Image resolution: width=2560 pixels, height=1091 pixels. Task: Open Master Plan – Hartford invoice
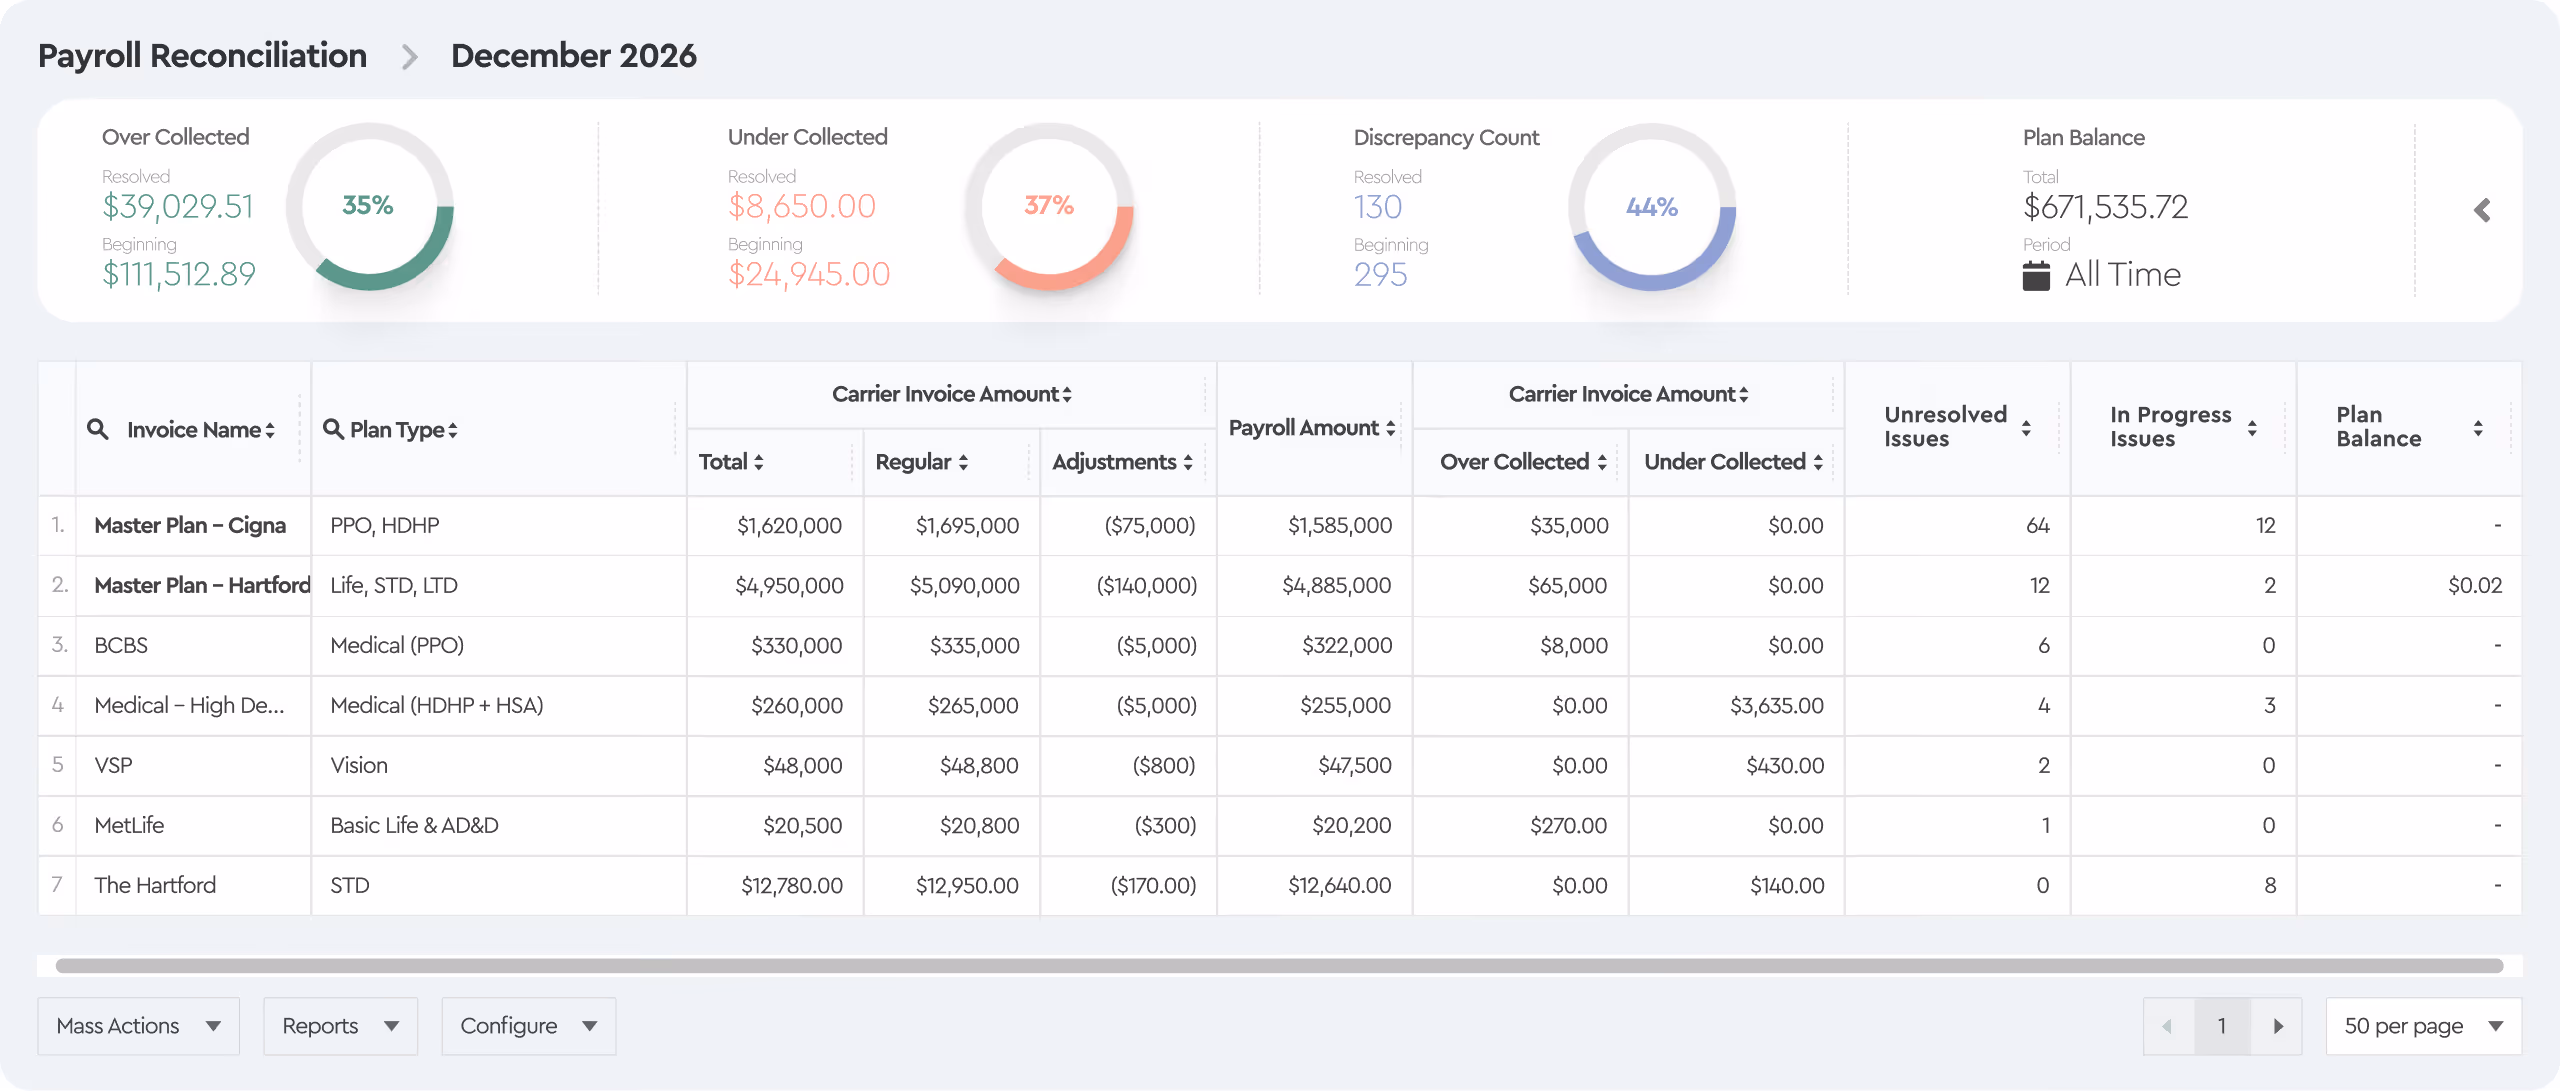coord(202,585)
